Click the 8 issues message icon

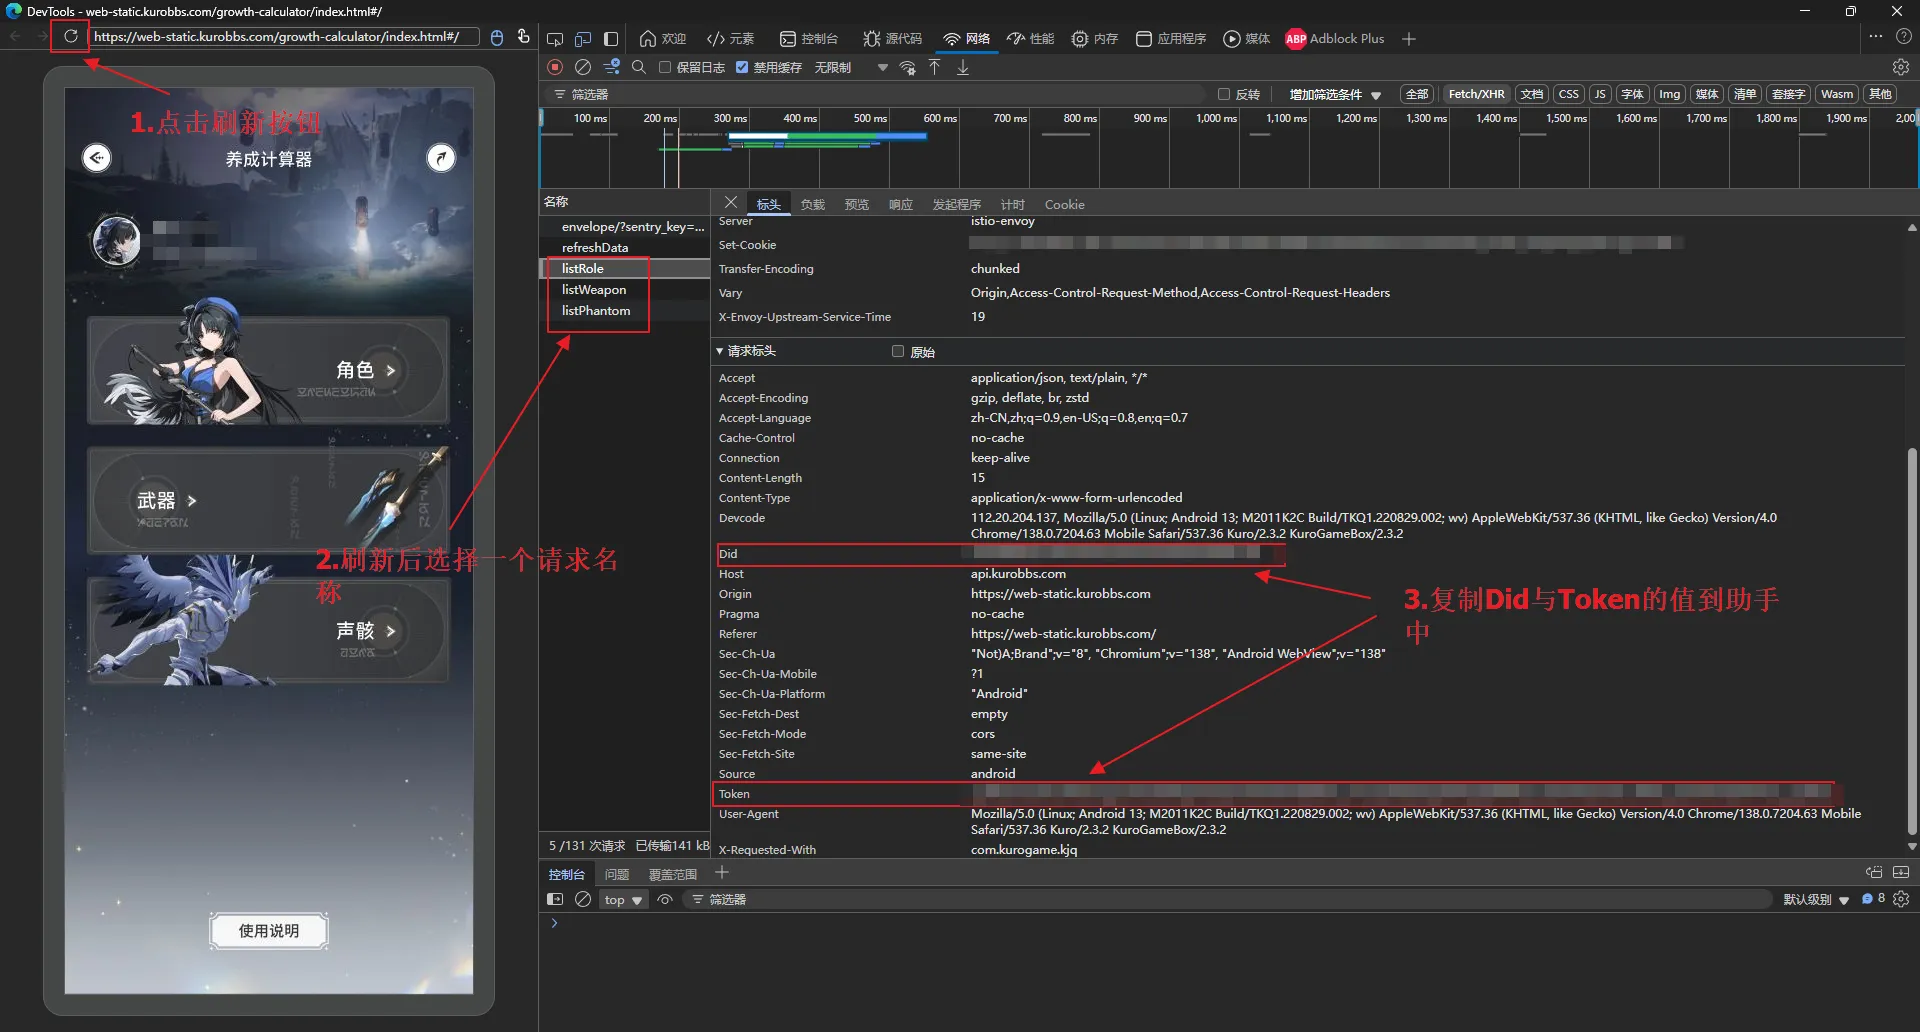[1873, 899]
